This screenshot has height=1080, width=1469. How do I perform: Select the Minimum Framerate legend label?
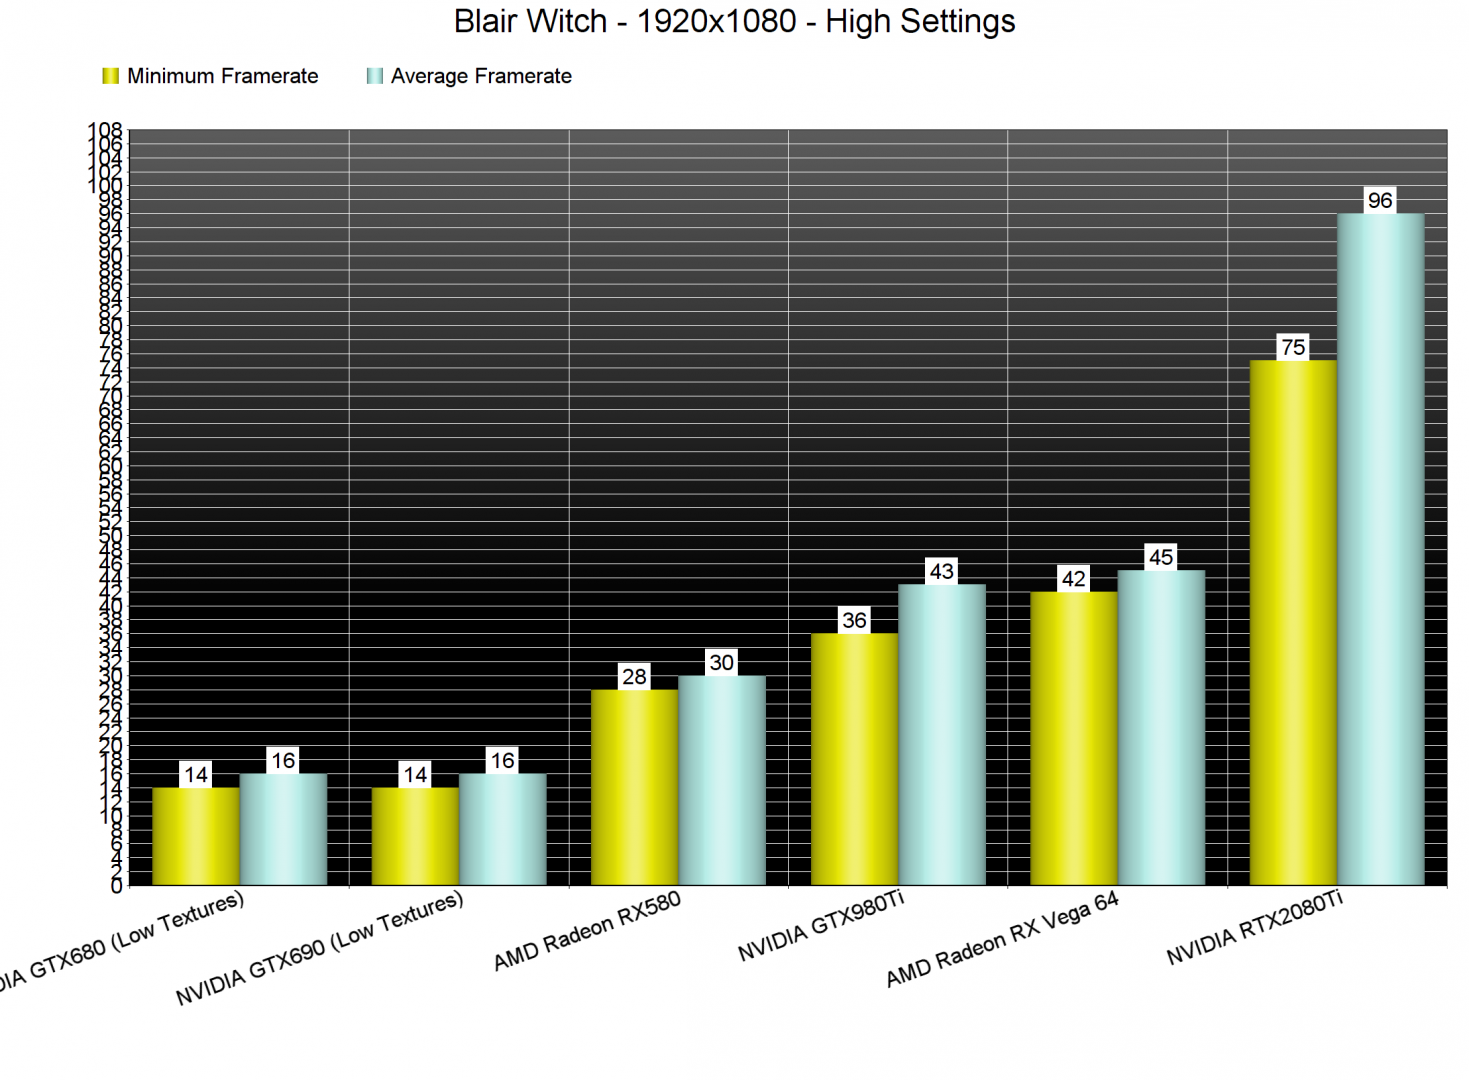(222, 76)
